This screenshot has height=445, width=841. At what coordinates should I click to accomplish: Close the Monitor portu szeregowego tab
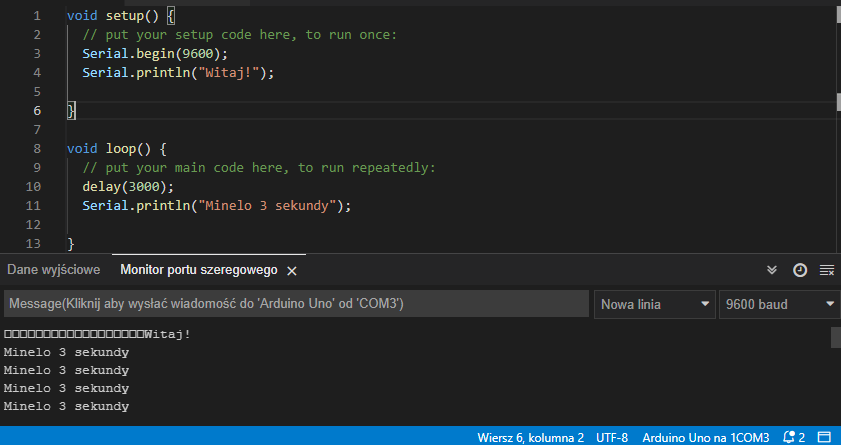[x=292, y=271]
